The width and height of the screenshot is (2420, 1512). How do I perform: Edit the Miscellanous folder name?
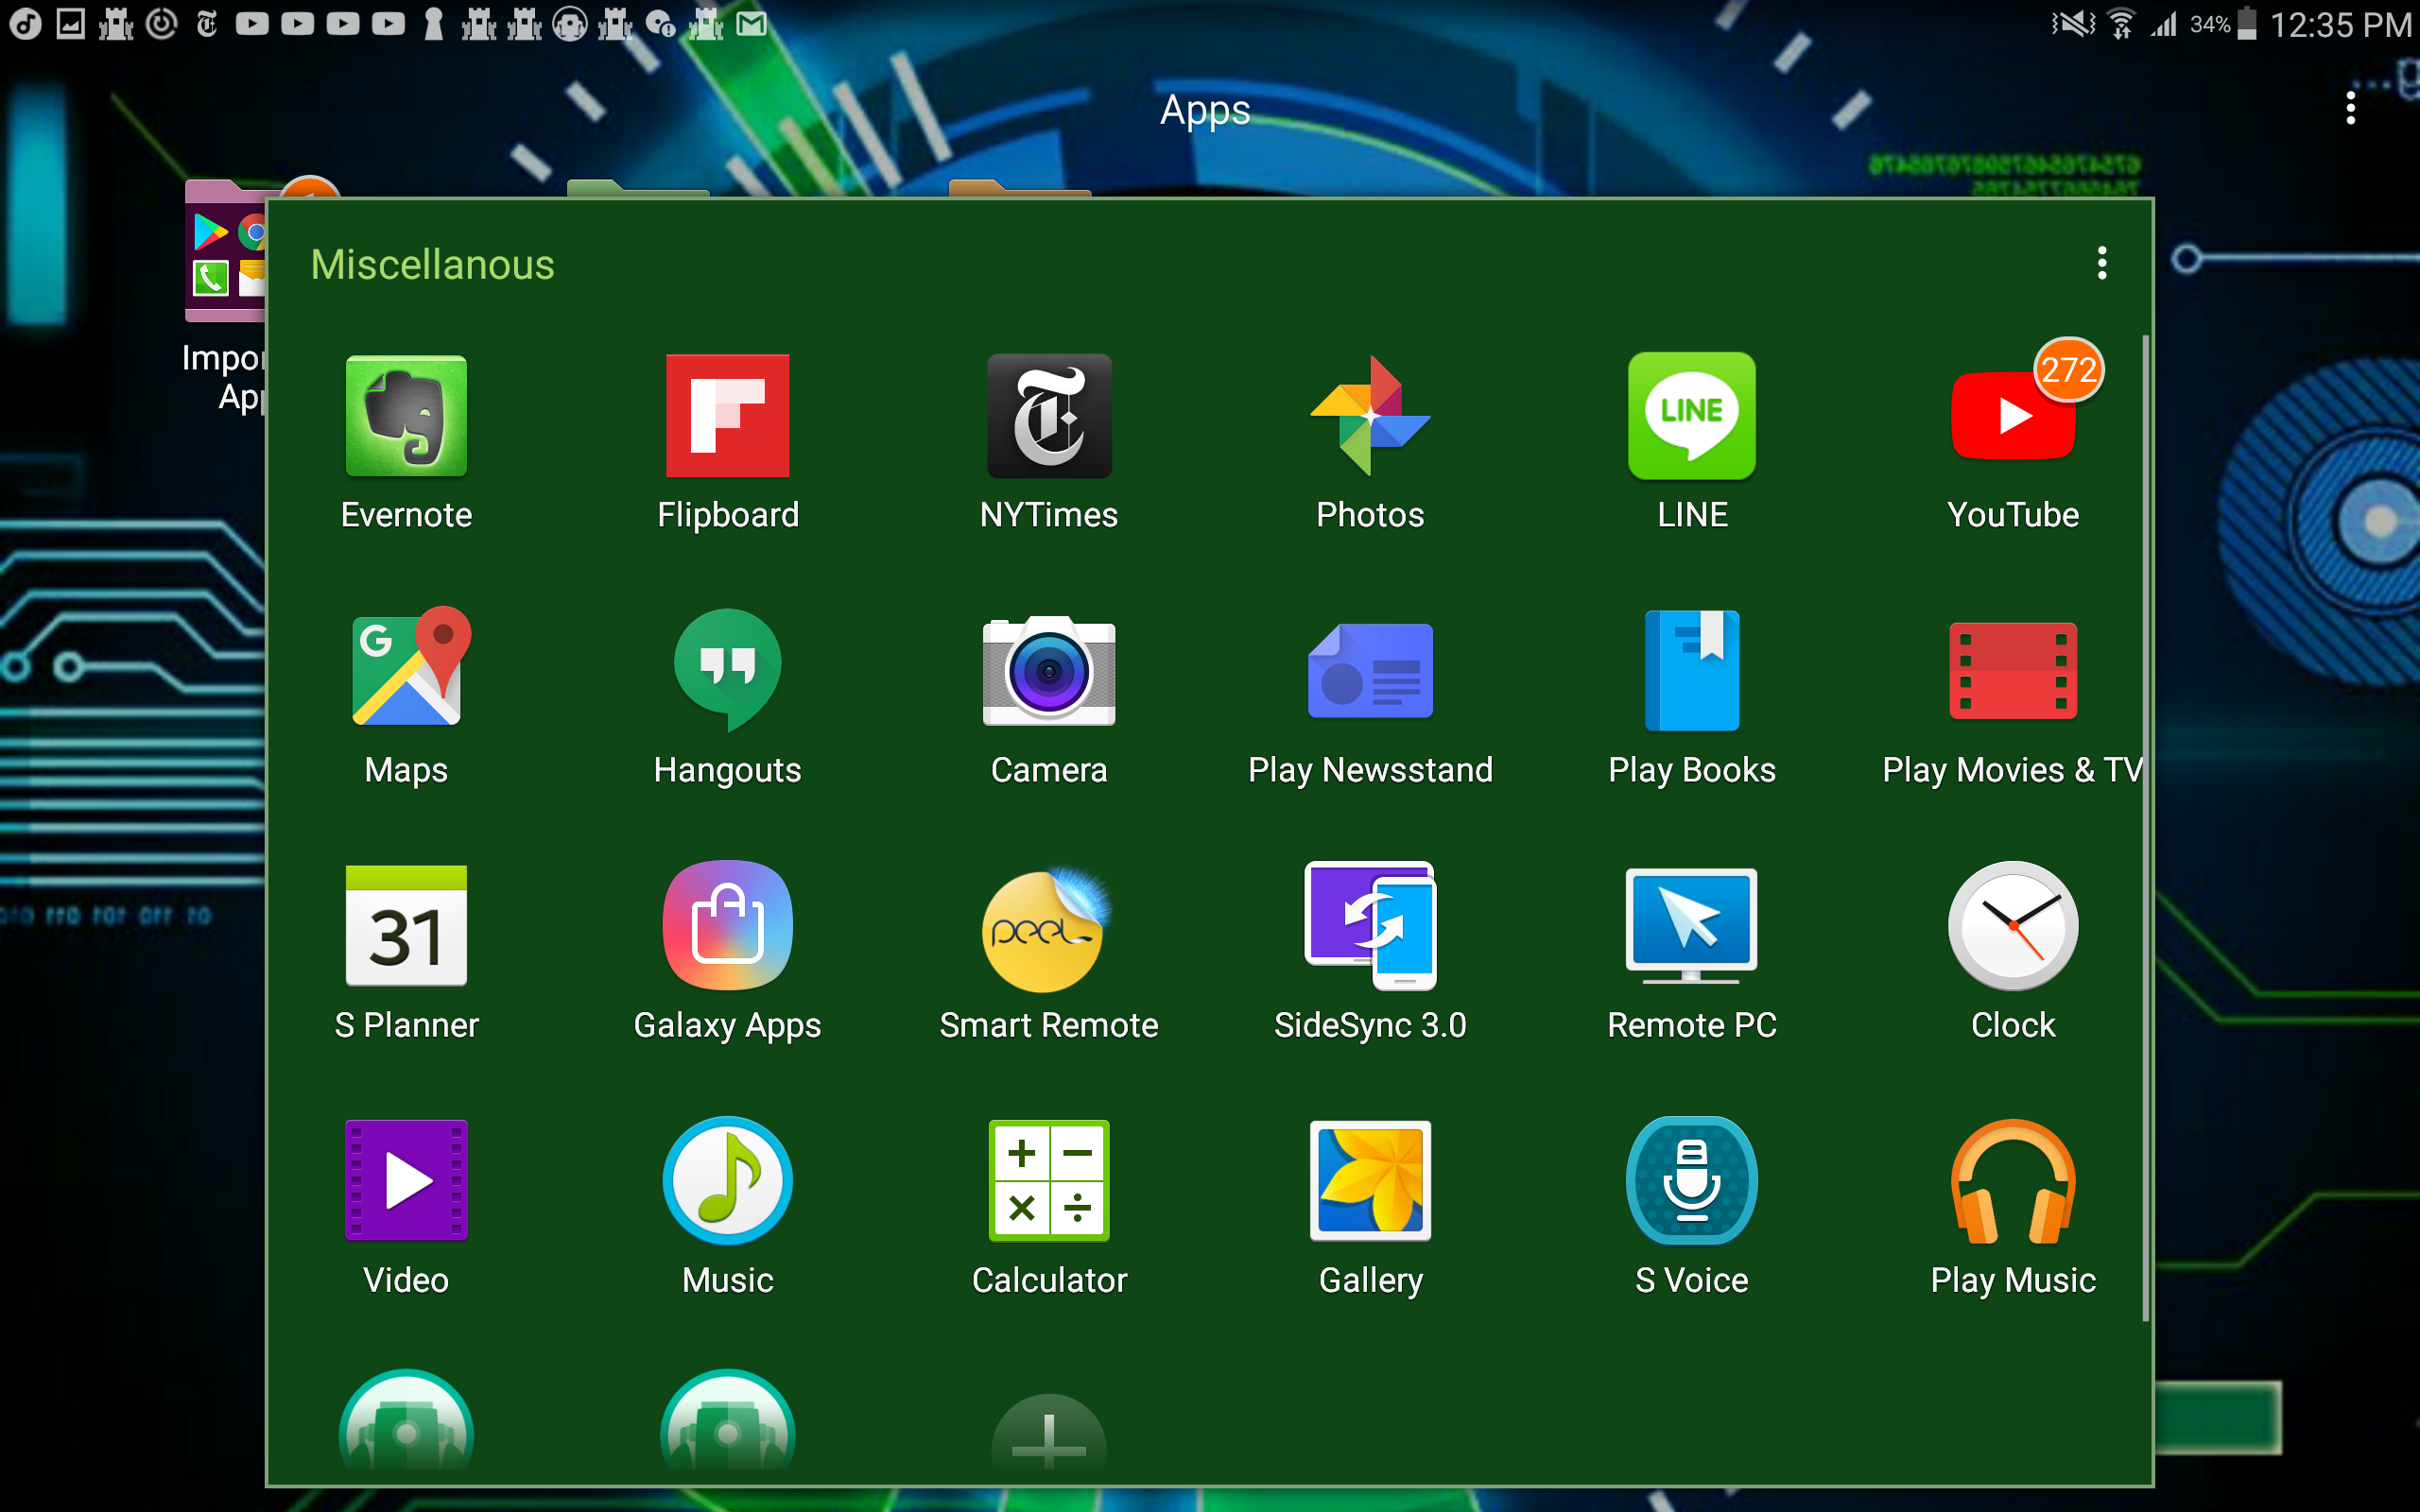click(432, 265)
